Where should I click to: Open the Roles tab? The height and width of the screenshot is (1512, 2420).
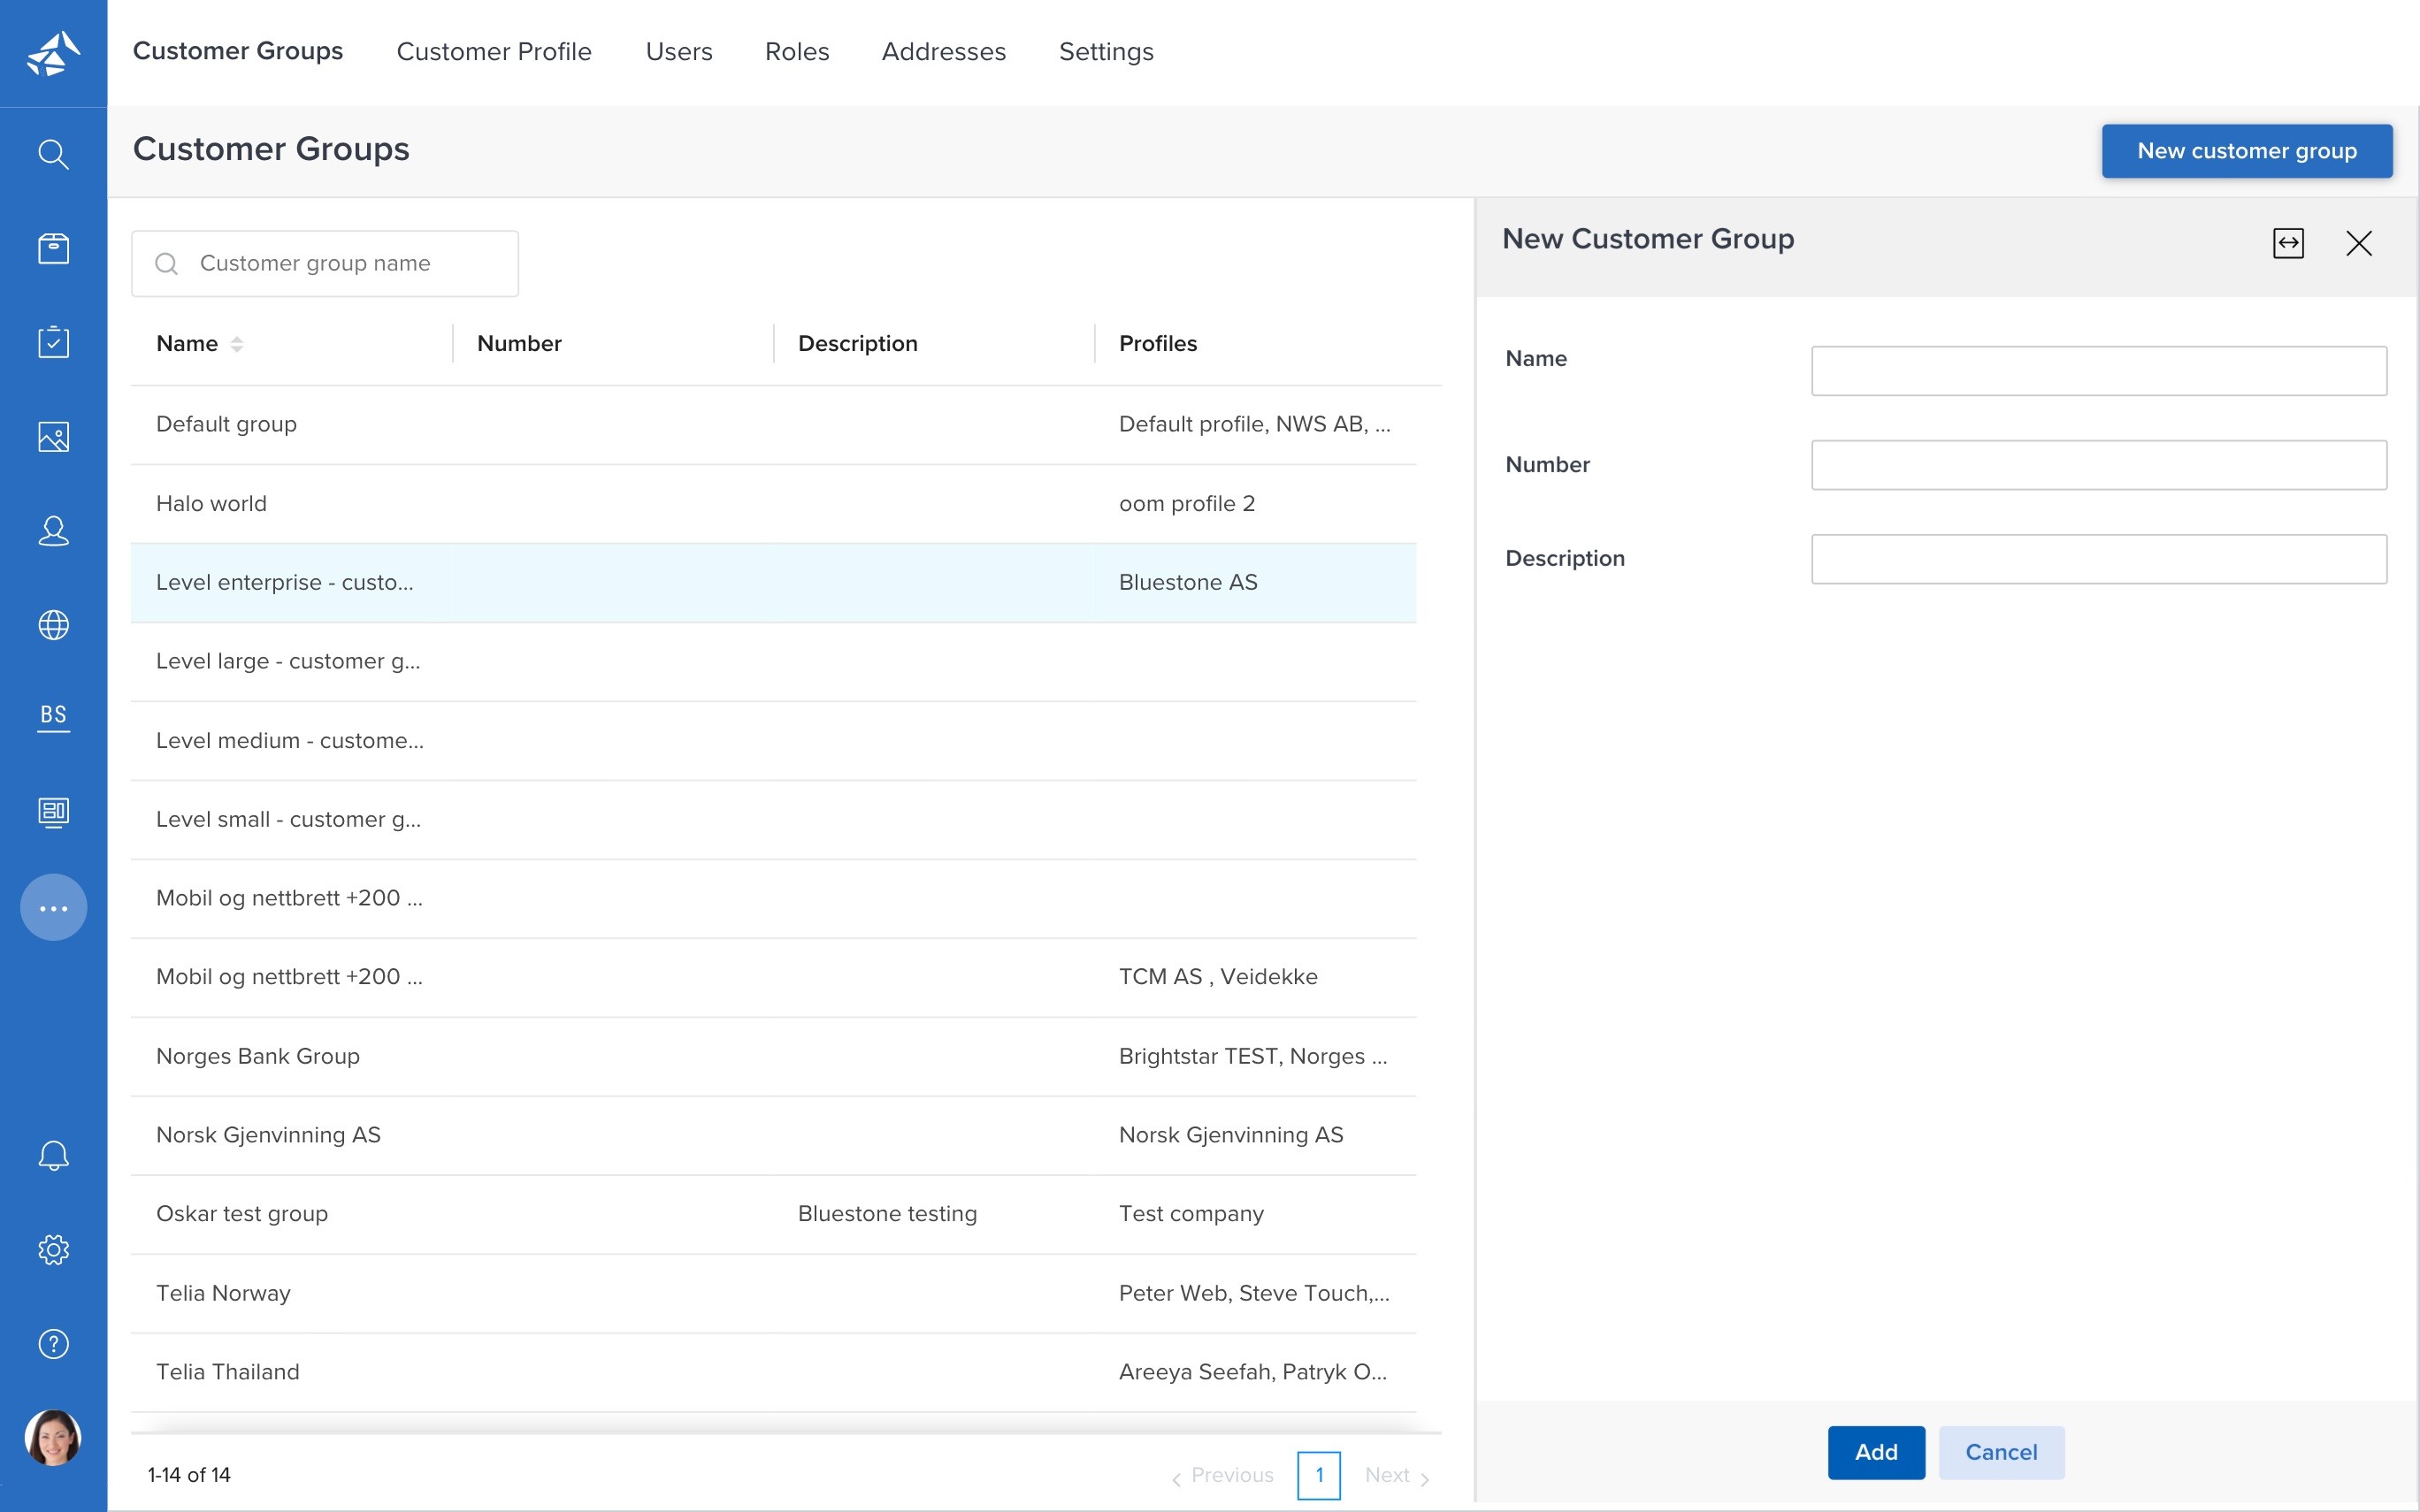click(x=797, y=52)
